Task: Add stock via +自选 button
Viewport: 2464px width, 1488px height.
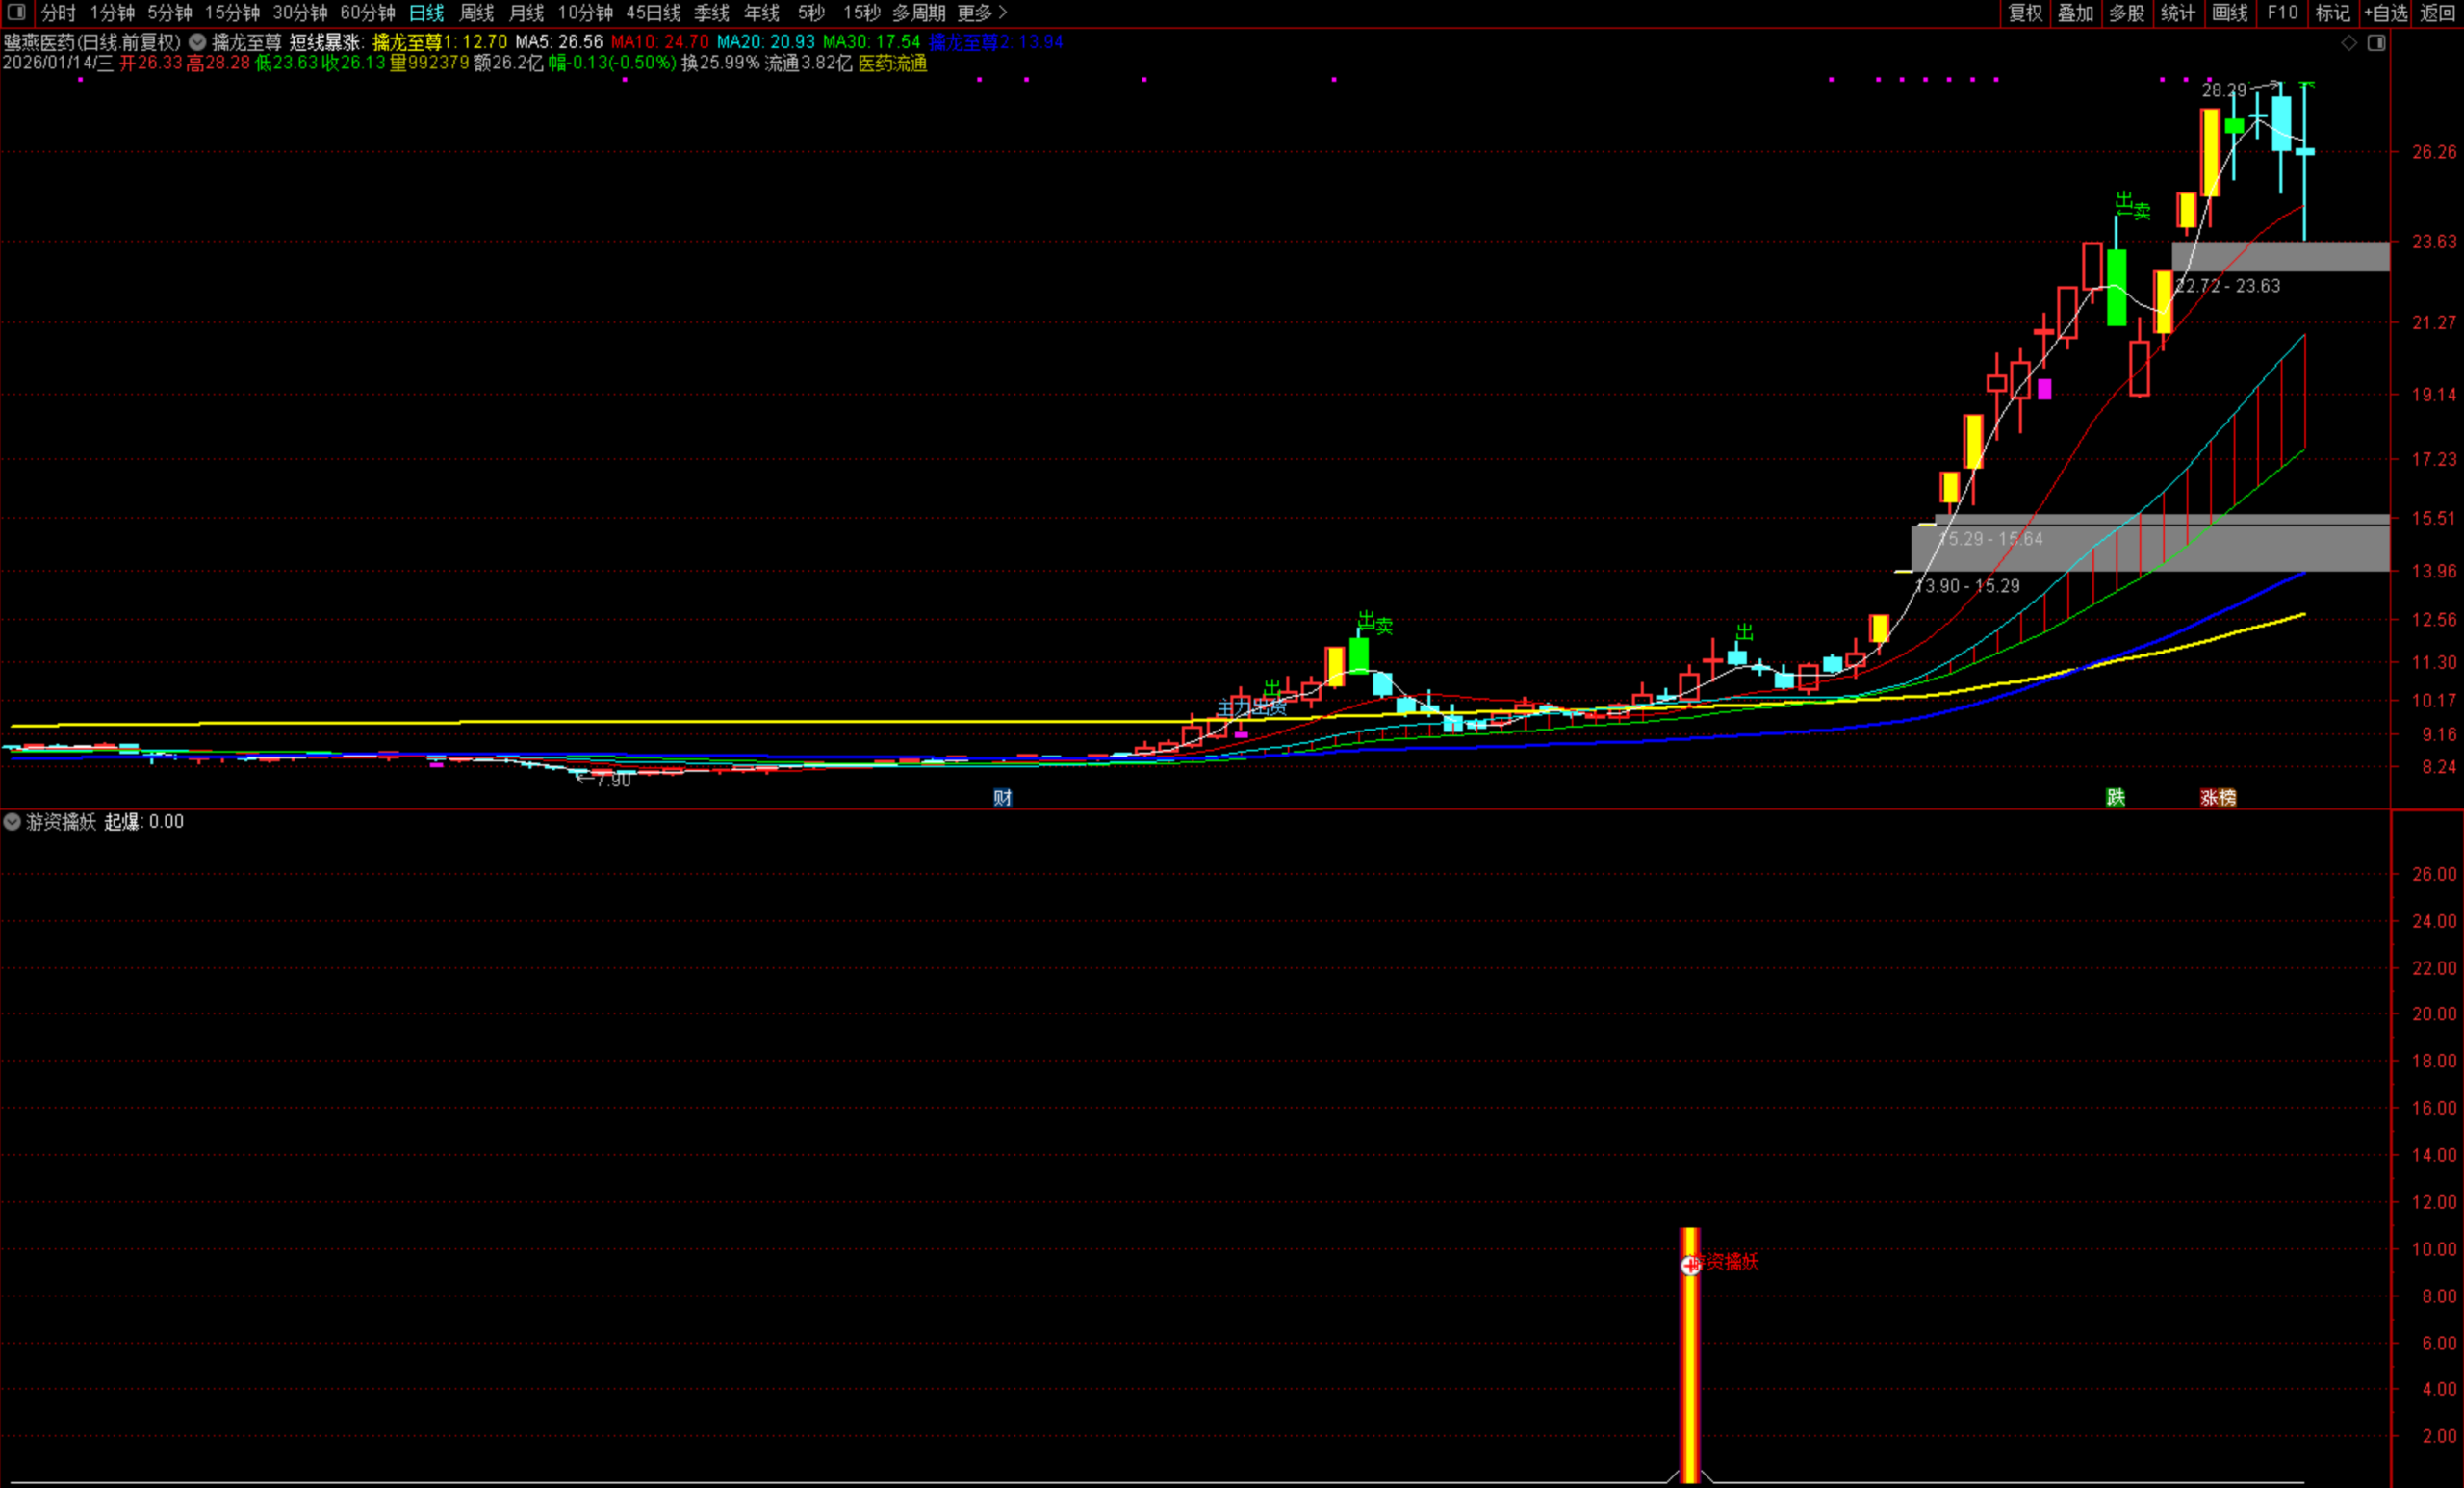Action: pos(2385,13)
